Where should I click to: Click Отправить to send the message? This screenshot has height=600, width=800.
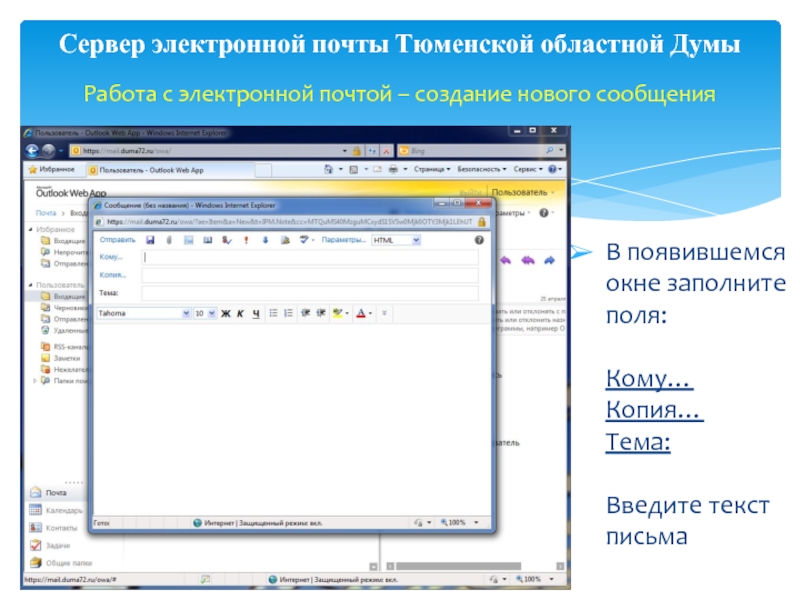pyautogui.click(x=118, y=240)
